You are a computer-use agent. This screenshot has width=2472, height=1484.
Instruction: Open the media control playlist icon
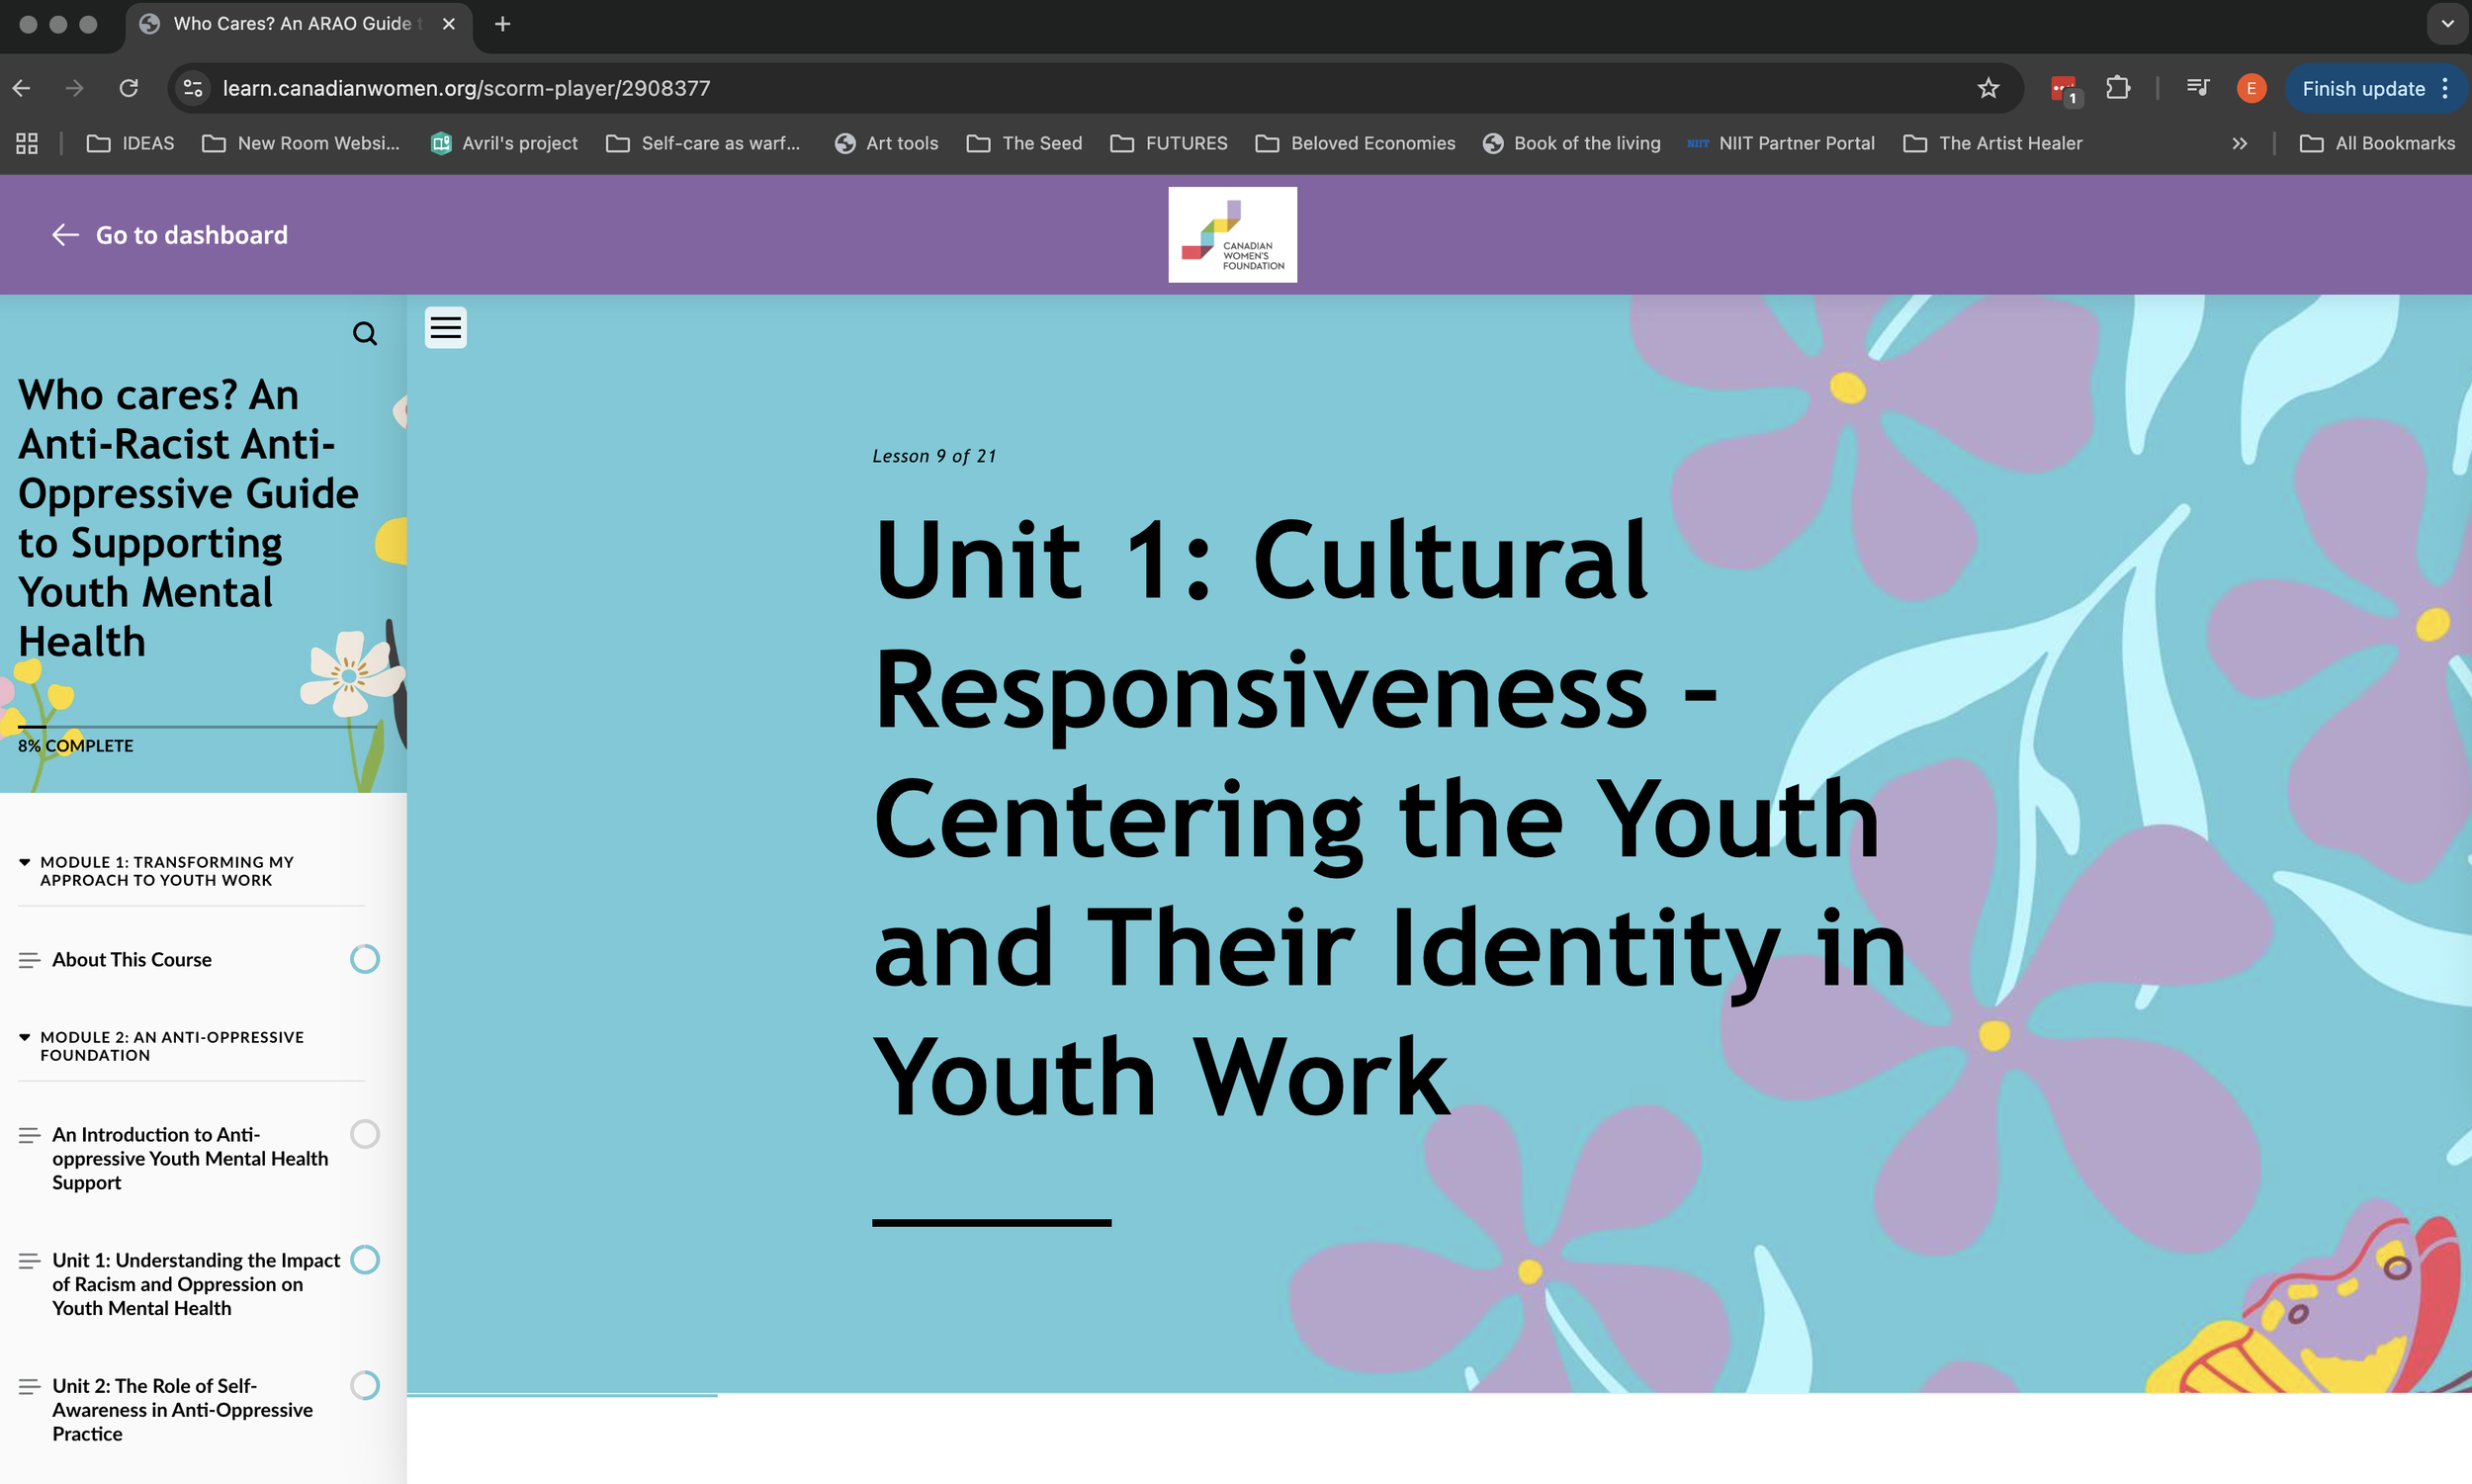[x=2197, y=88]
